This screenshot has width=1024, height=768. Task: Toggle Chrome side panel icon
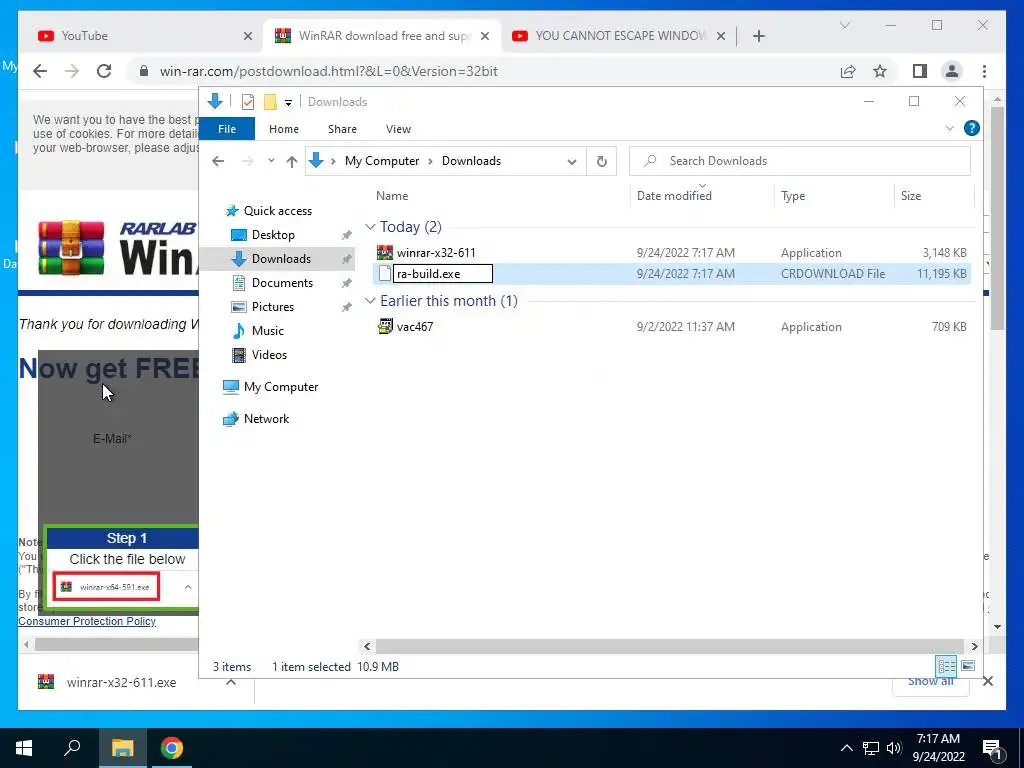coord(920,71)
